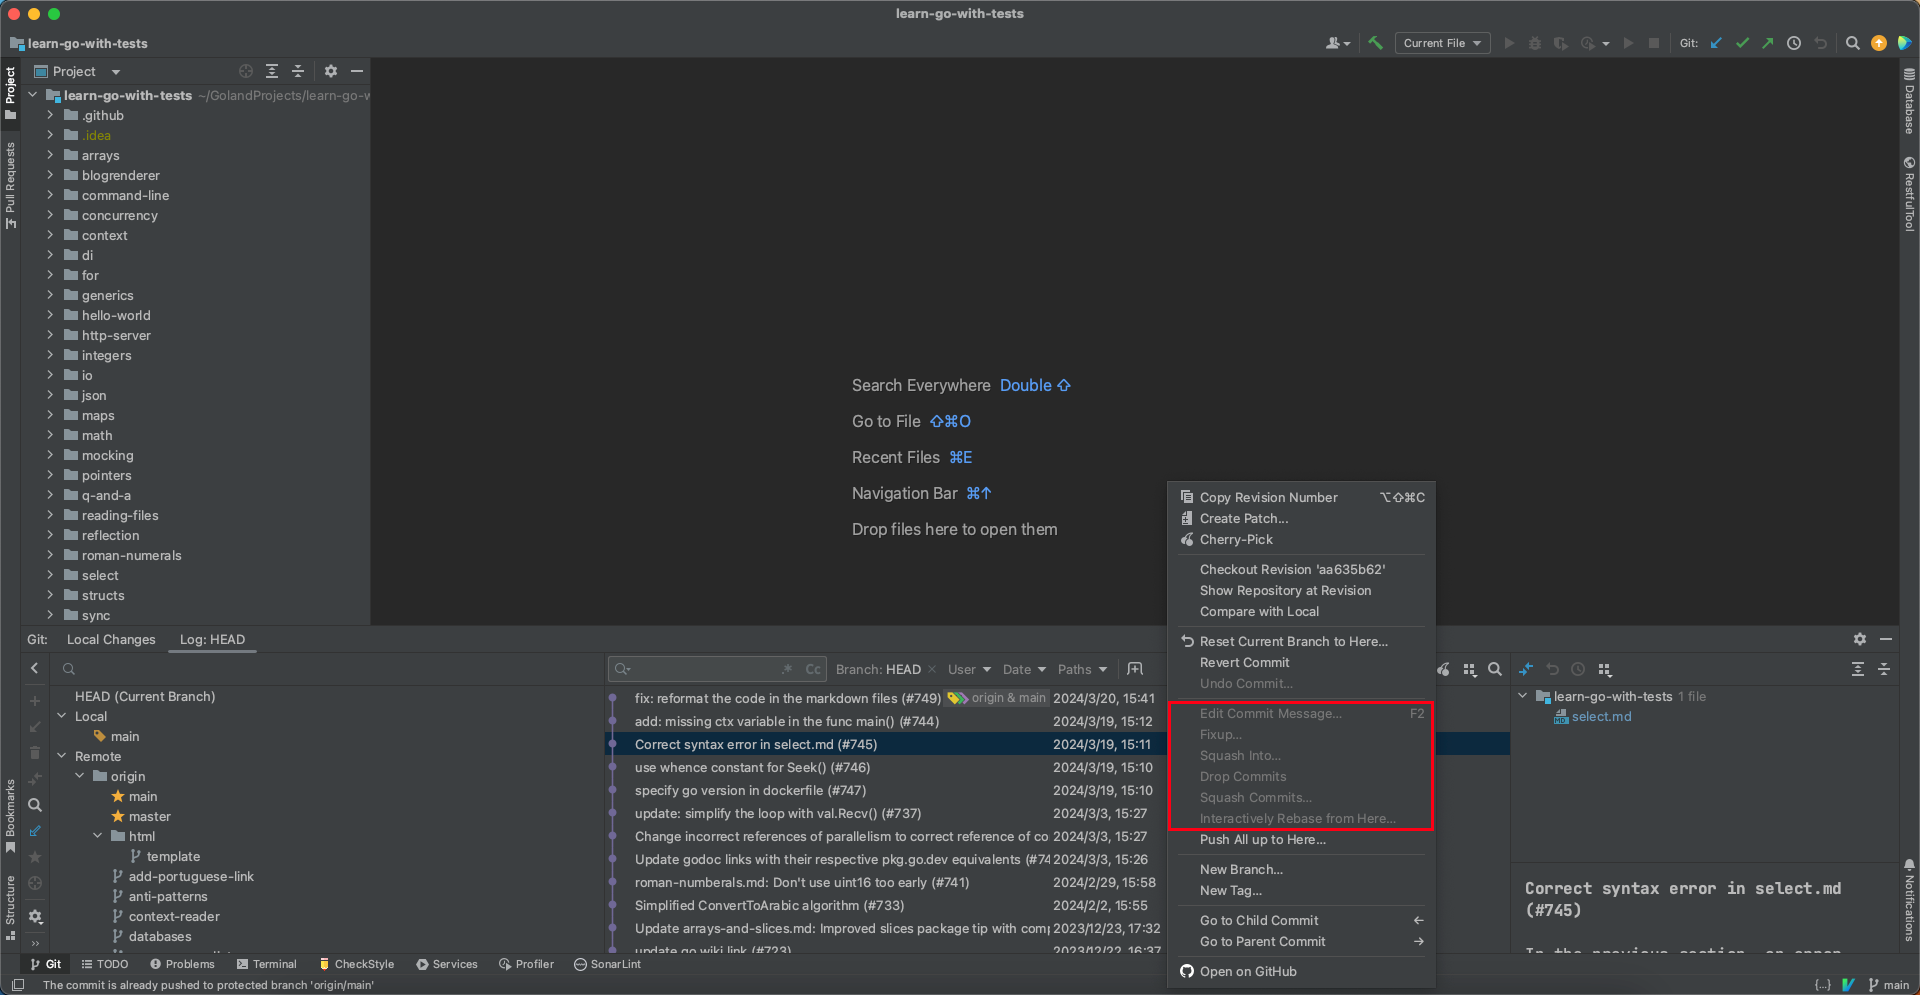Click find magnifier in log toolbar
Image resolution: width=1920 pixels, height=995 pixels.
point(1495,669)
